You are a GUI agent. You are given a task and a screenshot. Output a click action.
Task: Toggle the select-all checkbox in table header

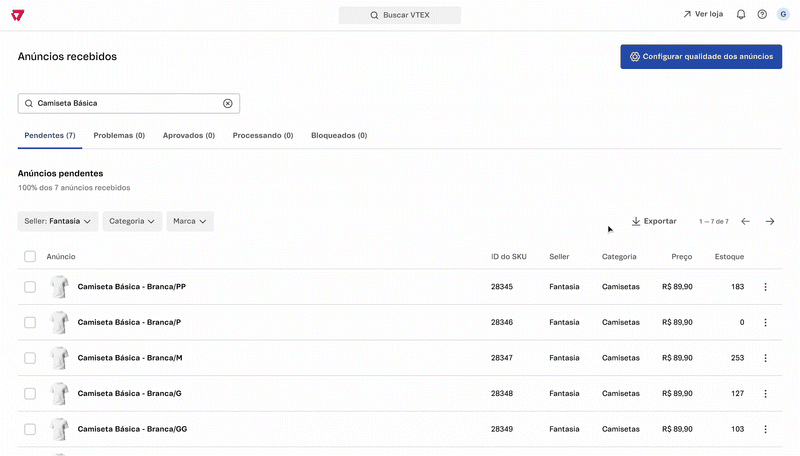click(30, 257)
